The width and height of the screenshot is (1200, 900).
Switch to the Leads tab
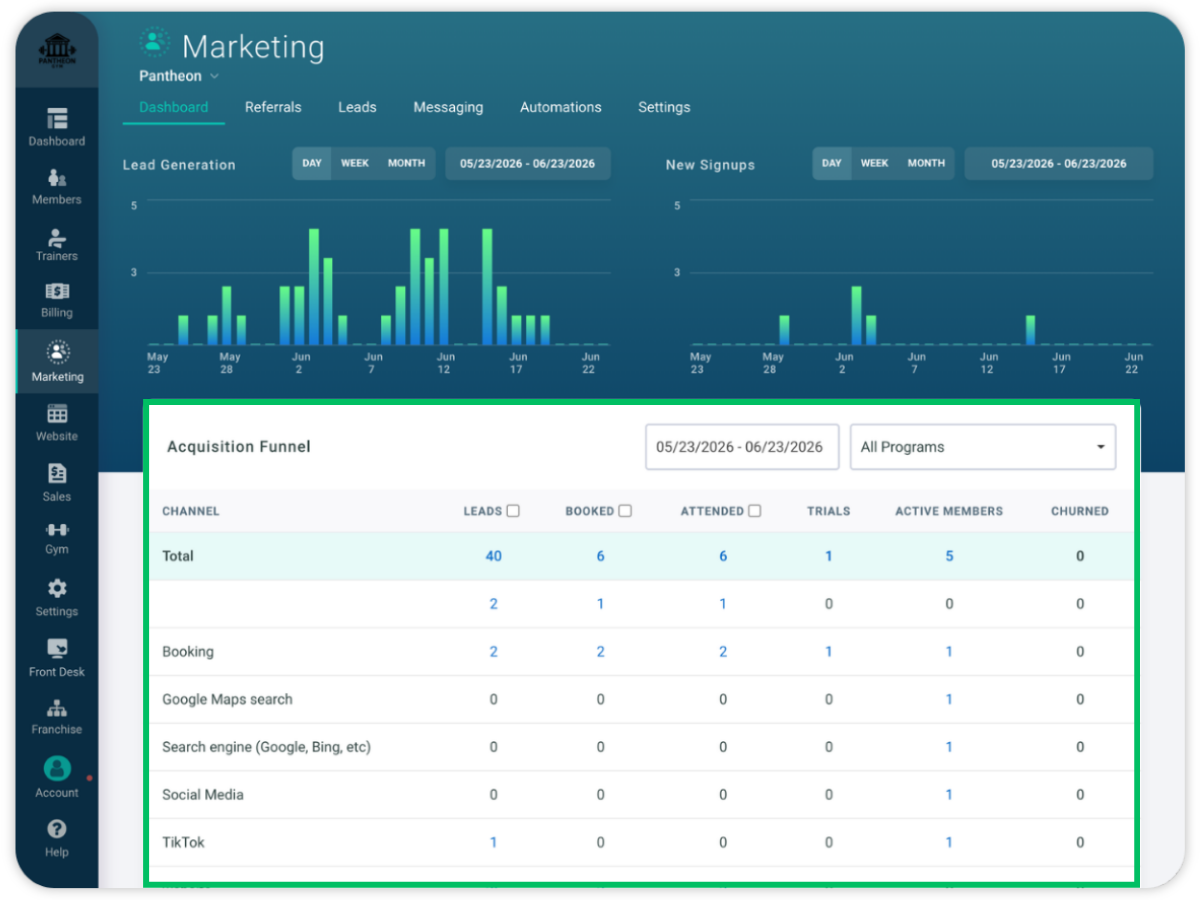pyautogui.click(x=357, y=107)
